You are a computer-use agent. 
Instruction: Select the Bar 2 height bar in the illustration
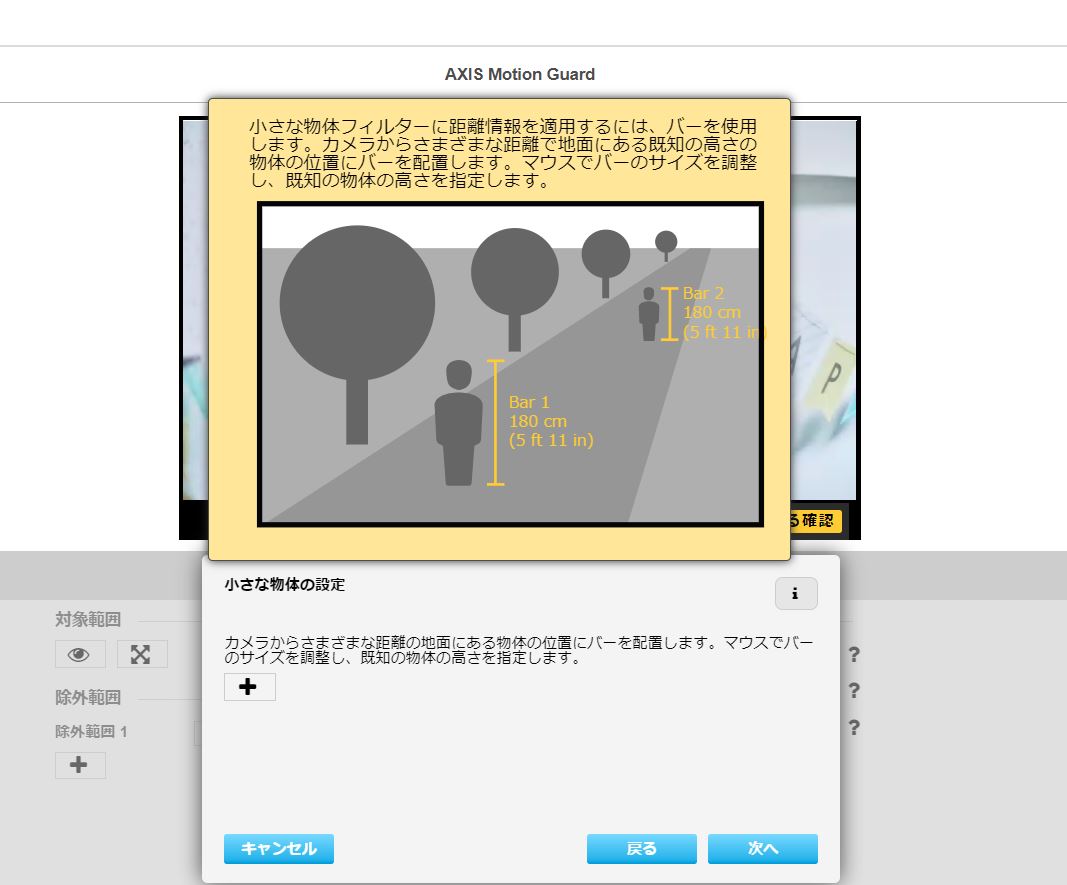[x=668, y=313]
